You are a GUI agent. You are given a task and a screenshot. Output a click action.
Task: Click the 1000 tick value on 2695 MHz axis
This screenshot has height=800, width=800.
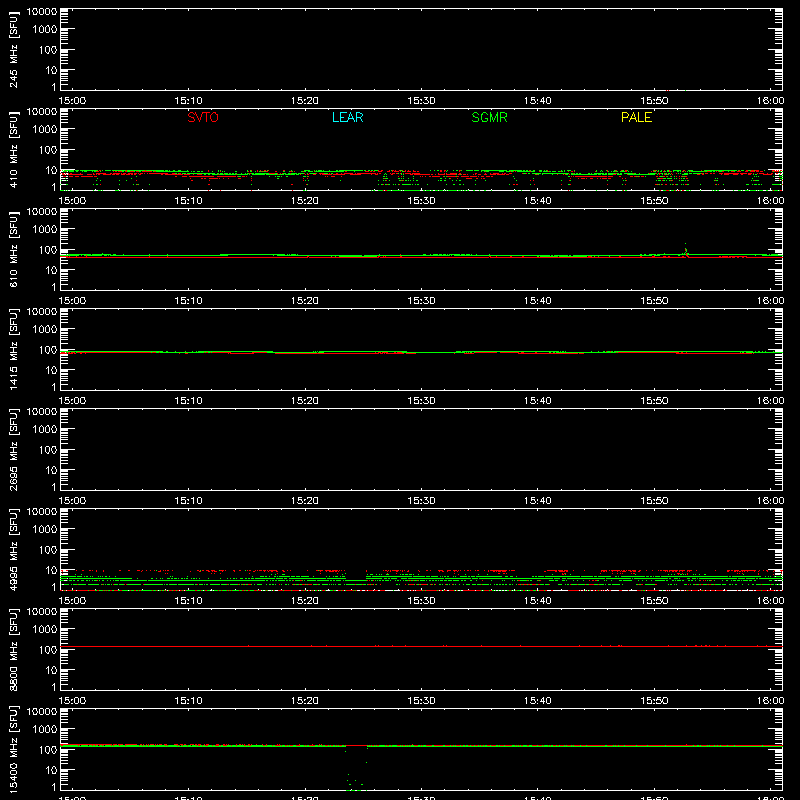(45, 430)
